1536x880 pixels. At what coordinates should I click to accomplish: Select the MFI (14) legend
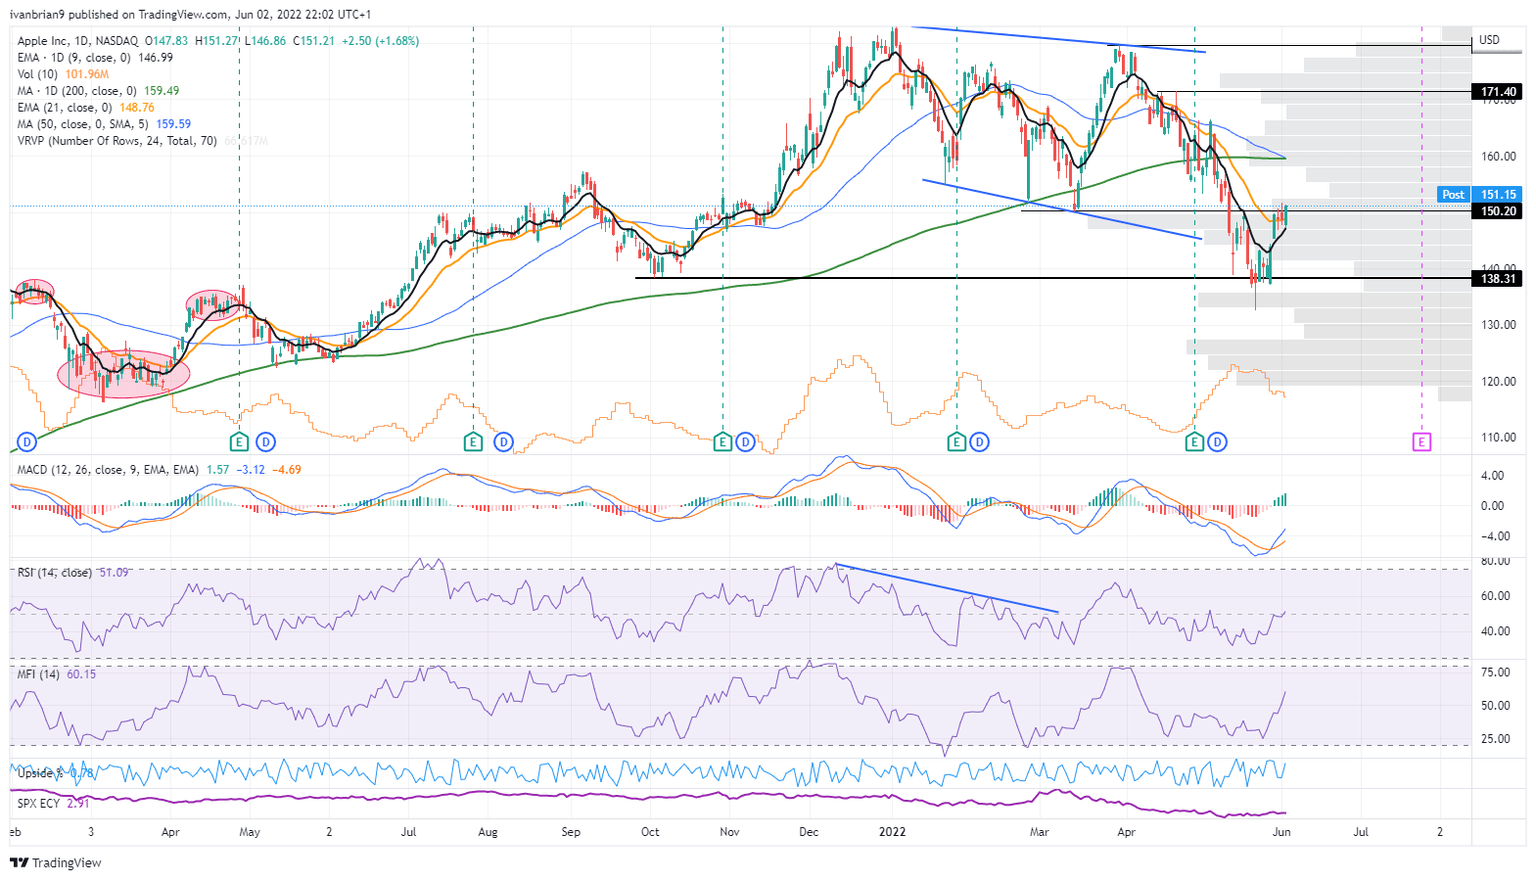click(x=39, y=674)
